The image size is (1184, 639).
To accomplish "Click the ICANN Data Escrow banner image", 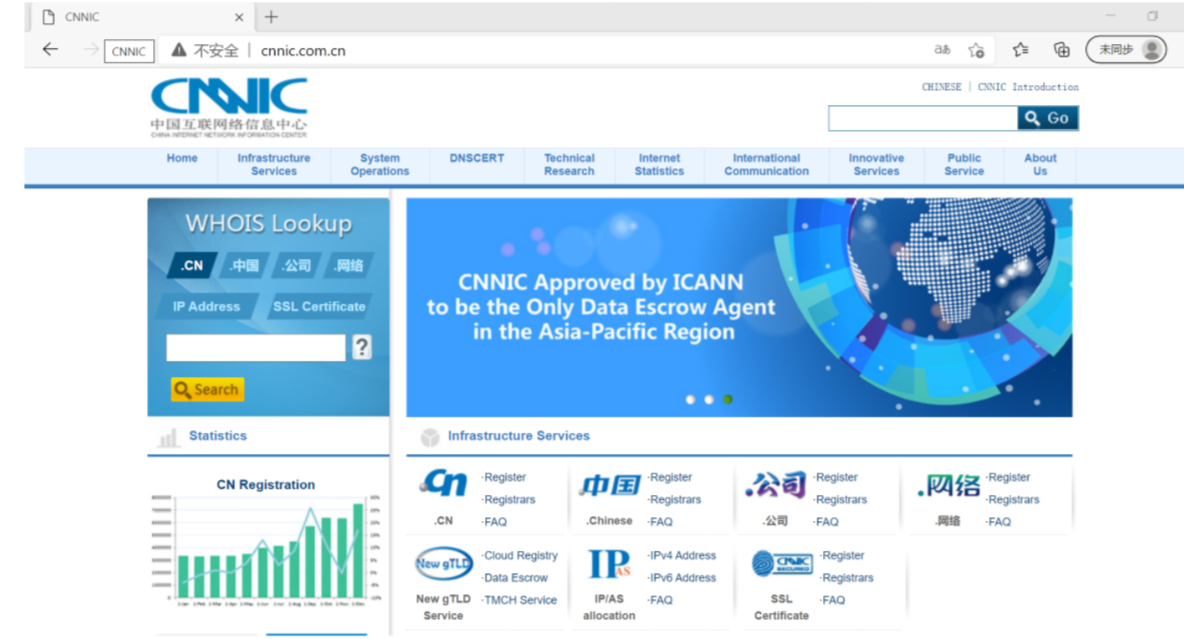I will (x=739, y=307).
